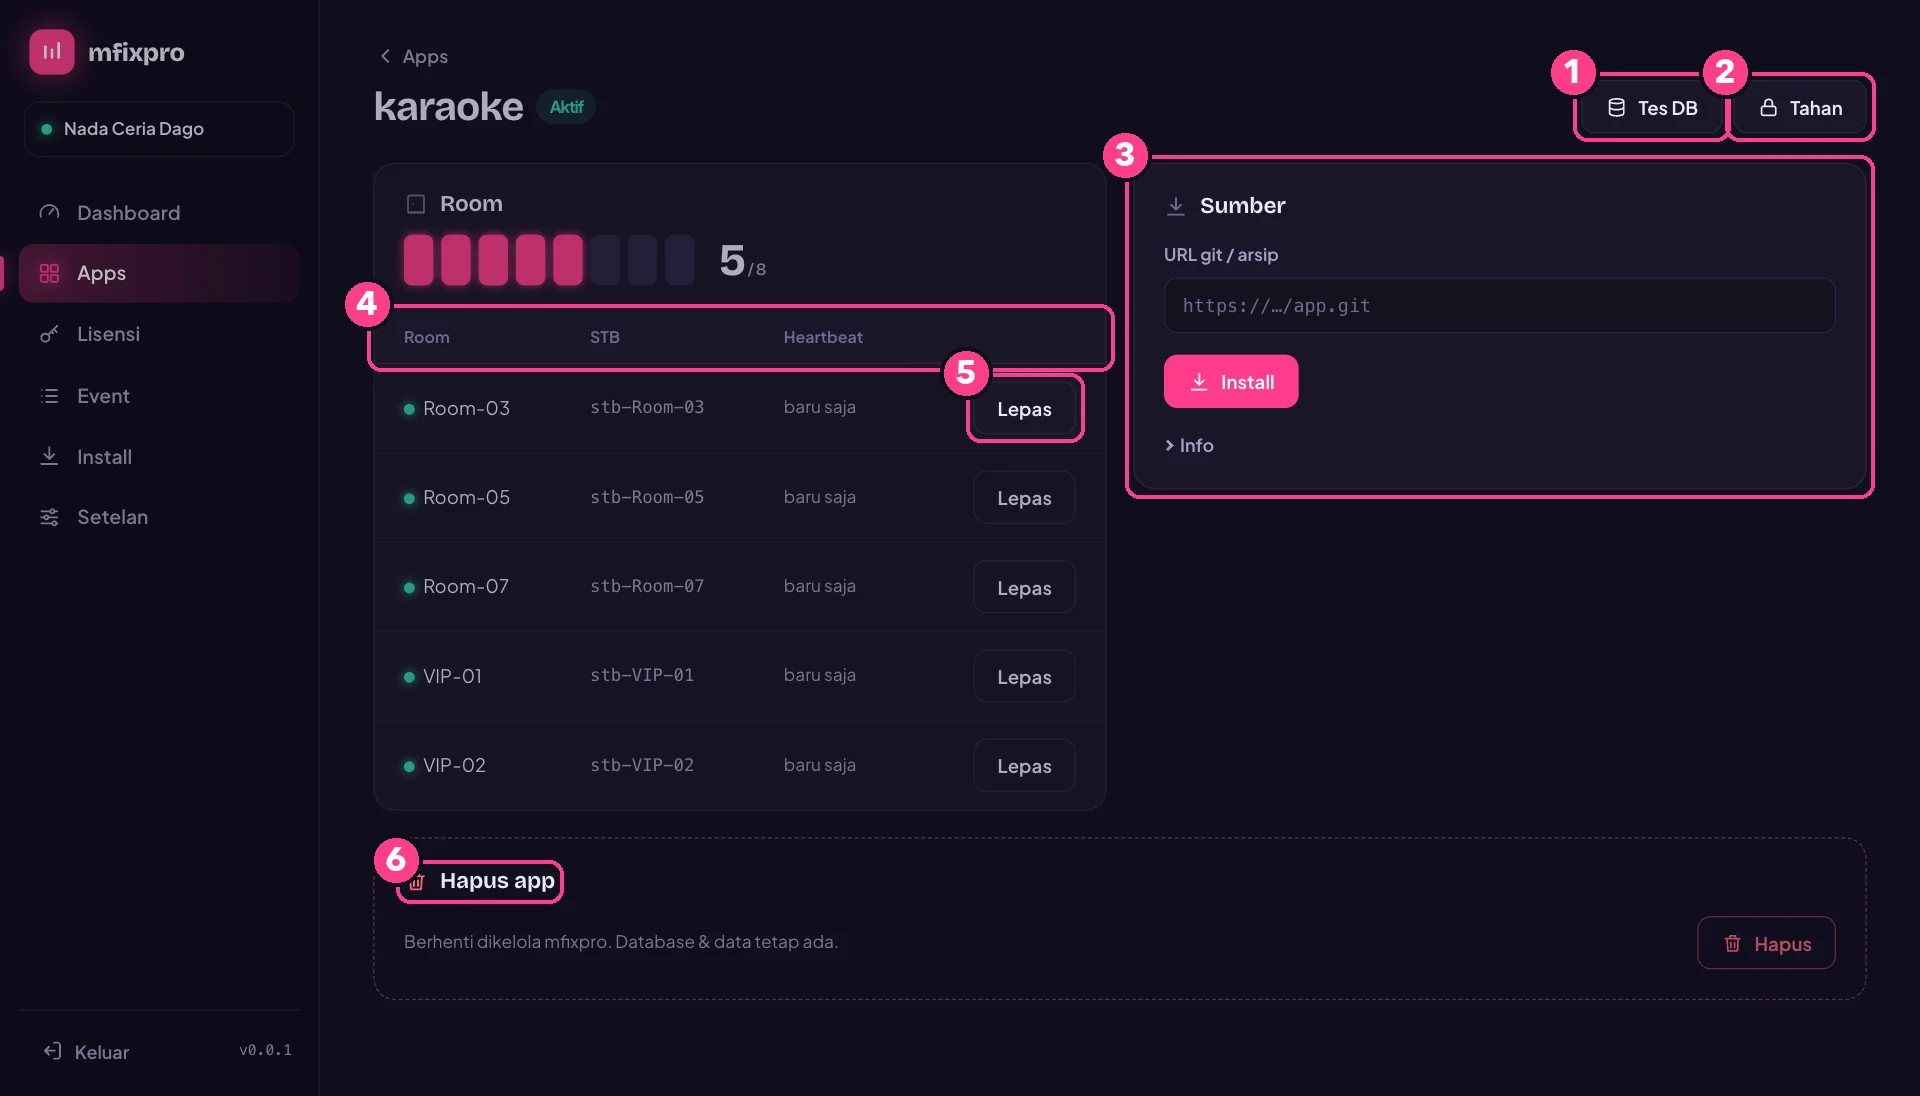
Task: Release Room-05 with its Lepas button
Action: pyautogui.click(x=1024, y=498)
